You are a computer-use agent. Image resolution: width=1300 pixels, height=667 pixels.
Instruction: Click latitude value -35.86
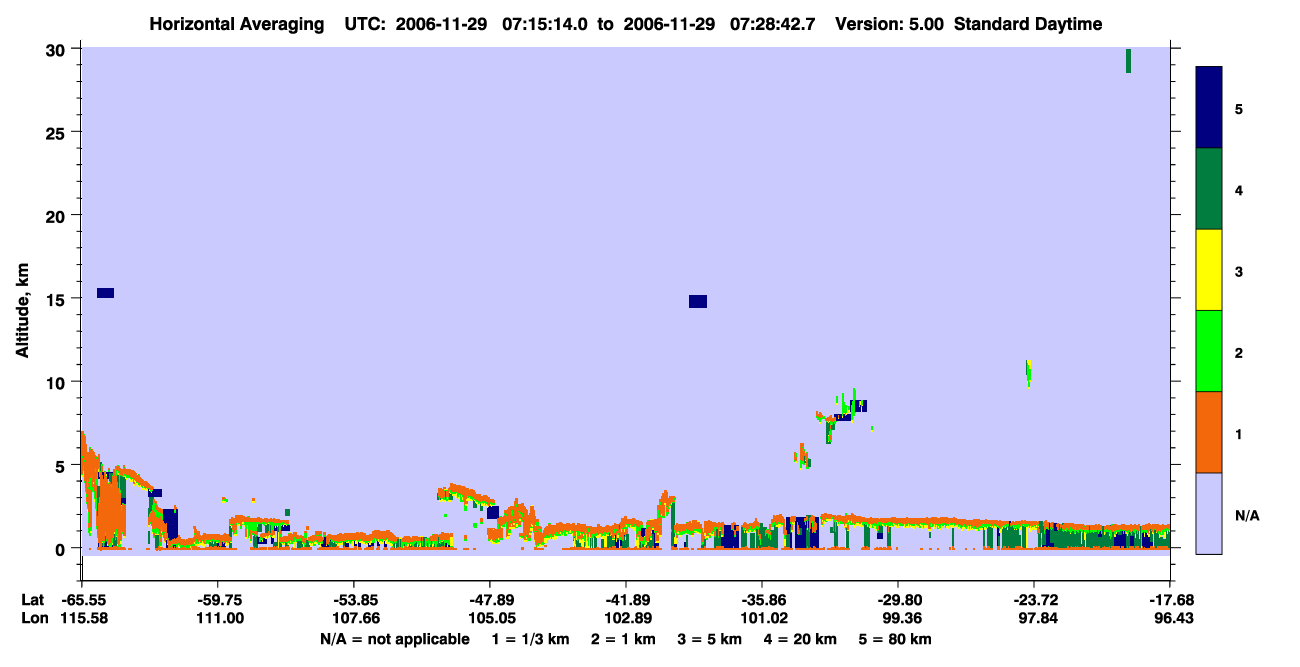tap(762, 600)
